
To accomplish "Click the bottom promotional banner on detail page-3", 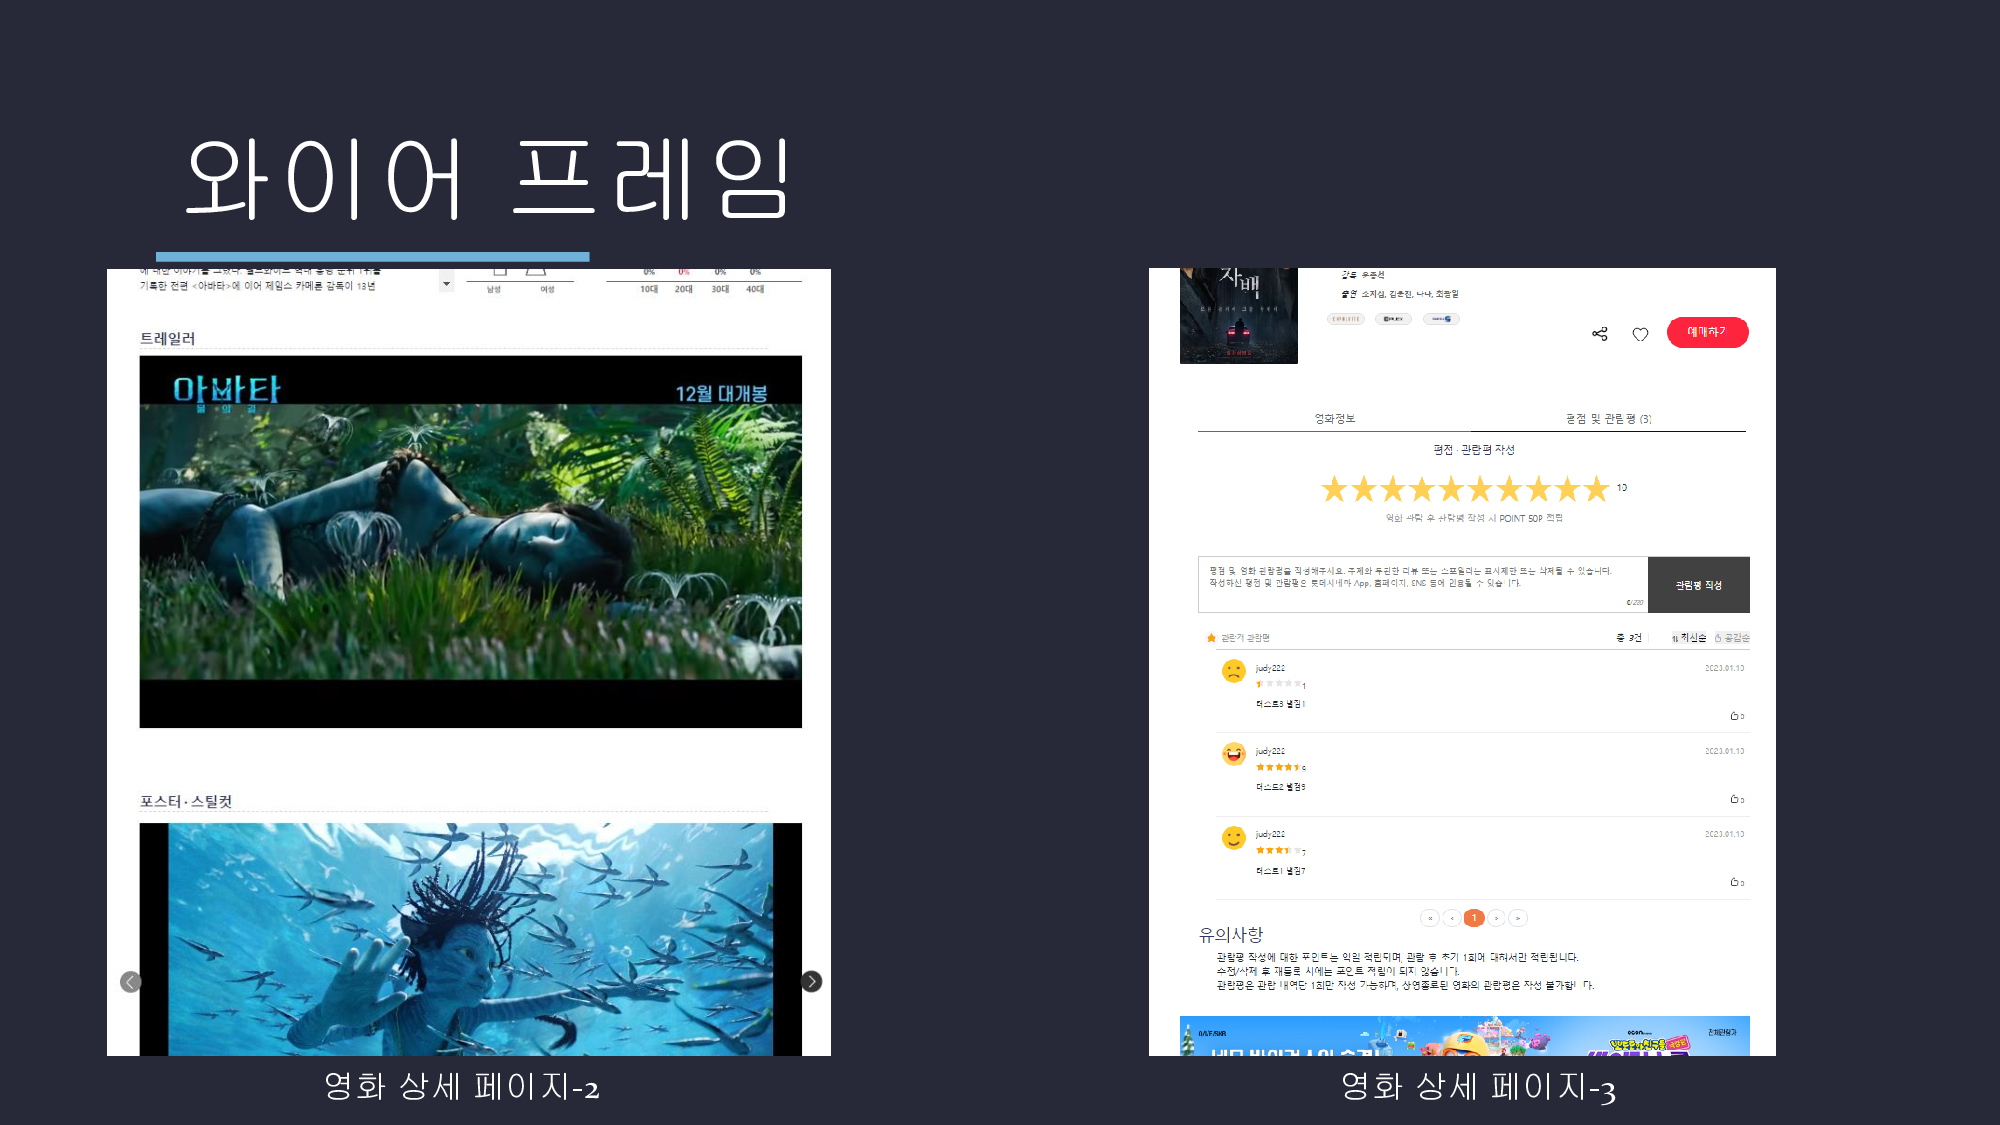I will click(1465, 1036).
